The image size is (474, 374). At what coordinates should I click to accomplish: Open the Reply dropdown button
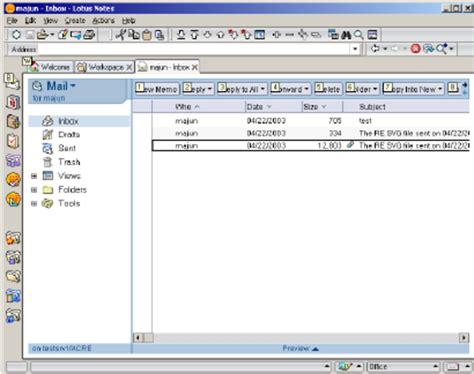click(x=198, y=89)
